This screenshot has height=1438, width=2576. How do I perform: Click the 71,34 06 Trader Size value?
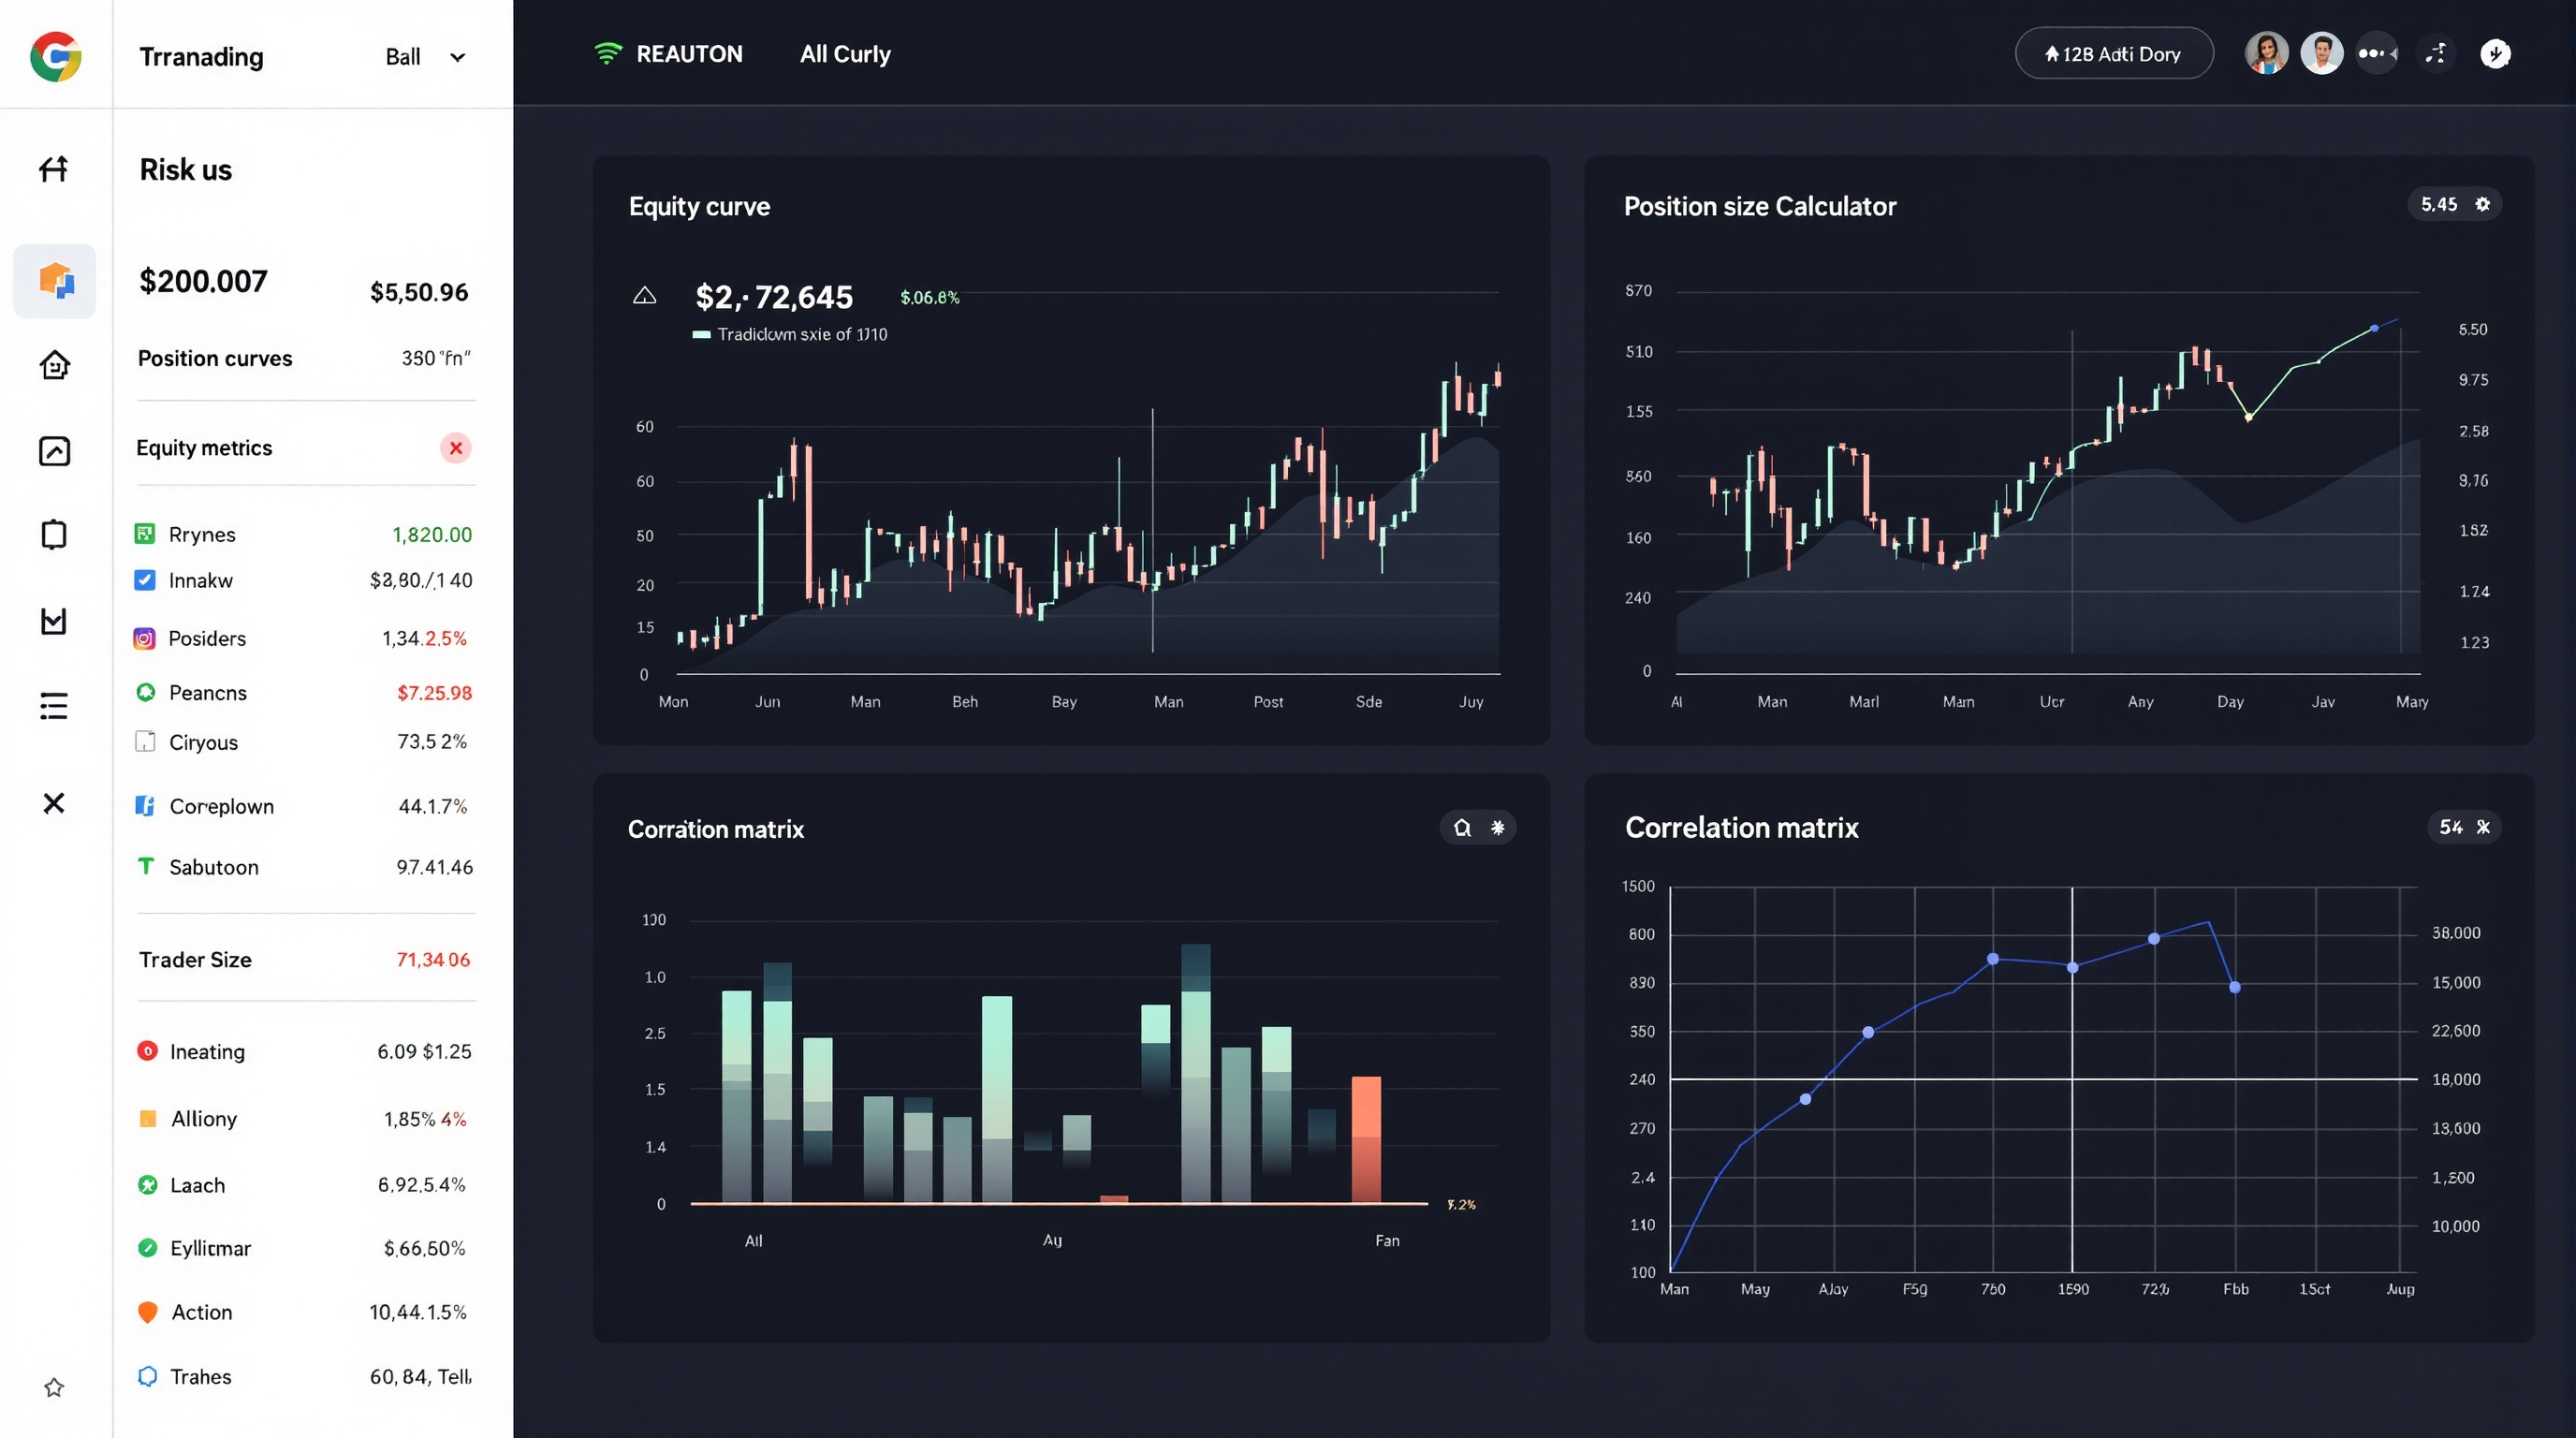coord(433,959)
